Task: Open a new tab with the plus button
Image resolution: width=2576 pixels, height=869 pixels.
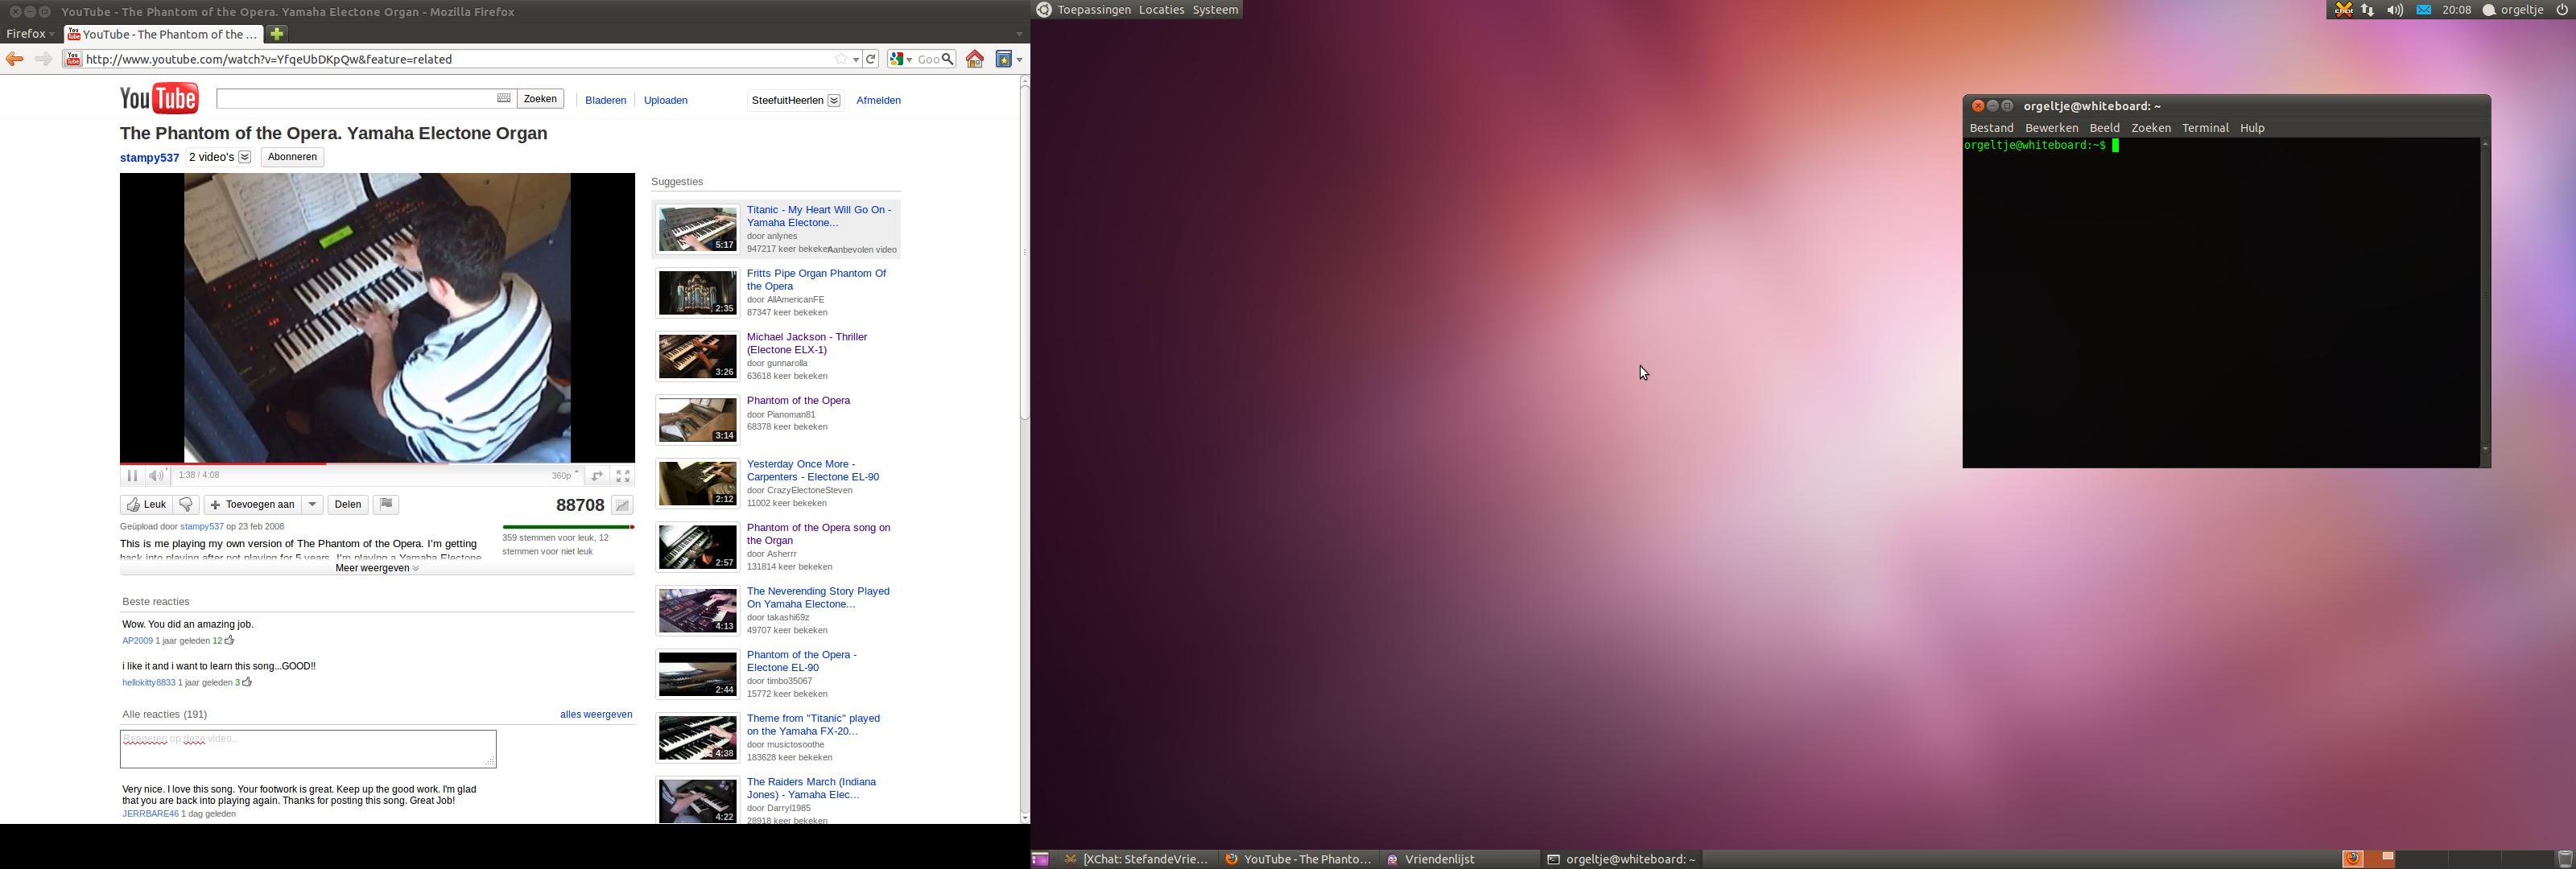Action: point(277,34)
